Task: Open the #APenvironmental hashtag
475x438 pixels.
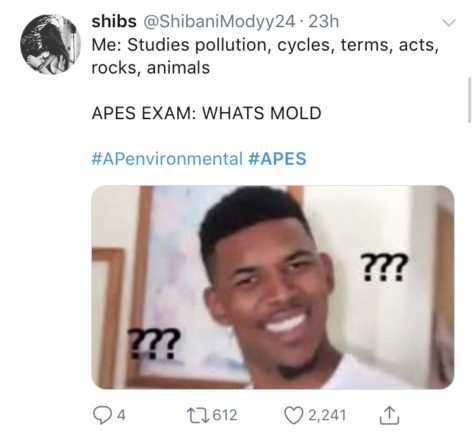Action: click(167, 158)
